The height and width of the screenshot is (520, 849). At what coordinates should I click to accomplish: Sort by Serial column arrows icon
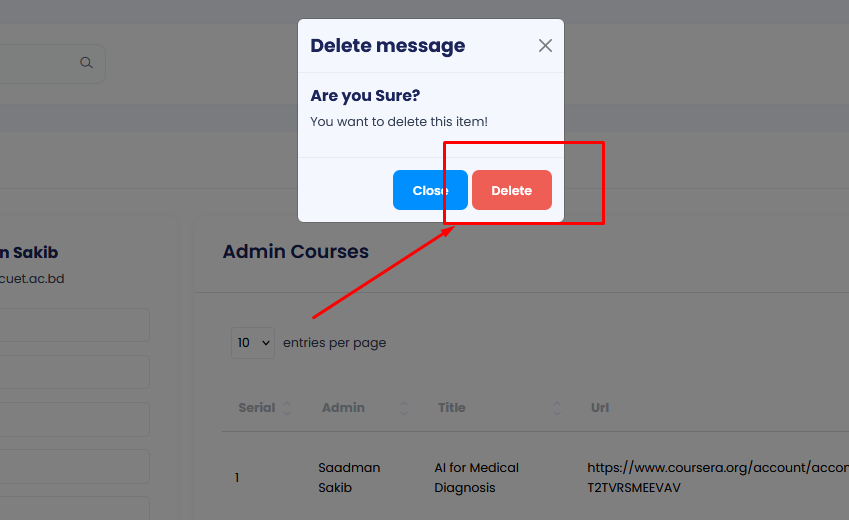click(x=288, y=408)
